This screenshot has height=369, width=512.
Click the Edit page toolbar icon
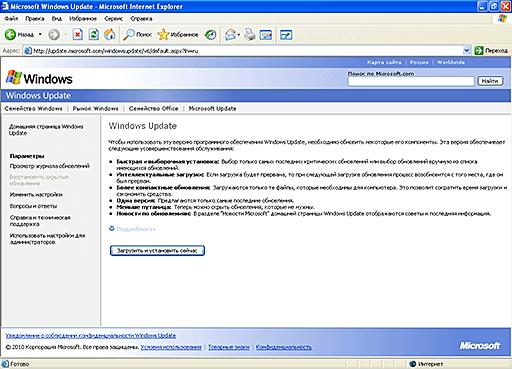point(266,35)
